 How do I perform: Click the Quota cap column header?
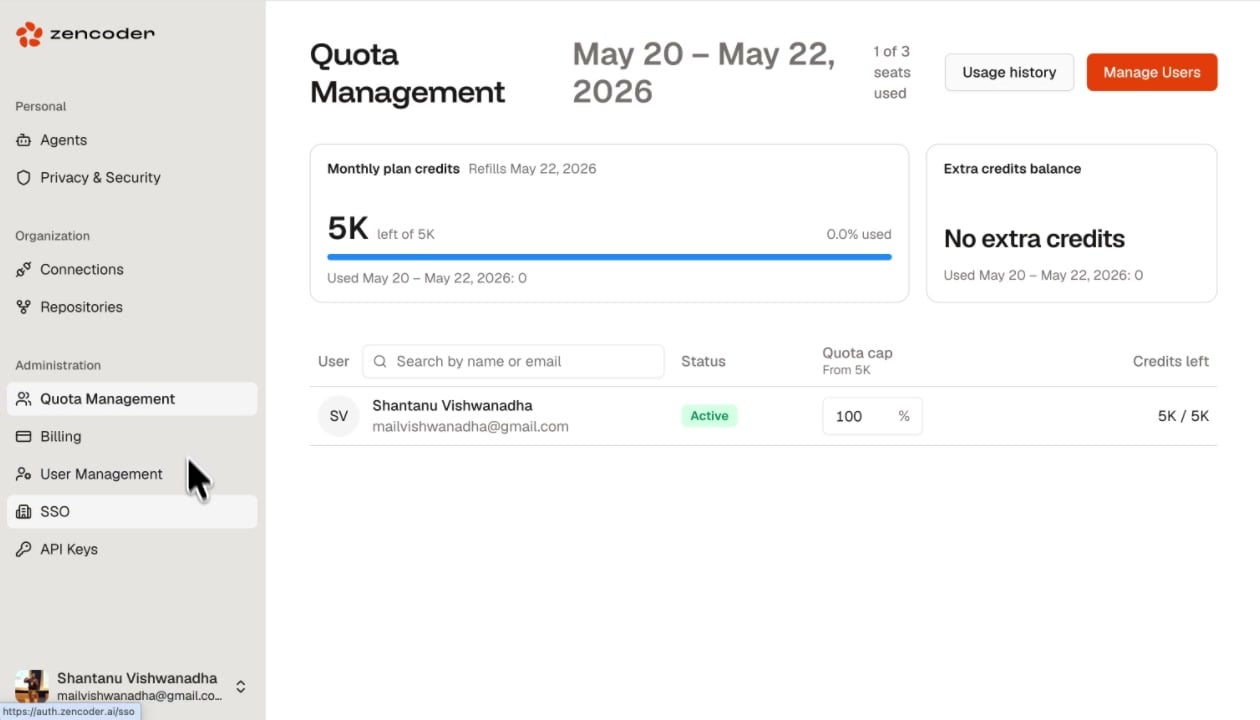[x=857, y=353]
